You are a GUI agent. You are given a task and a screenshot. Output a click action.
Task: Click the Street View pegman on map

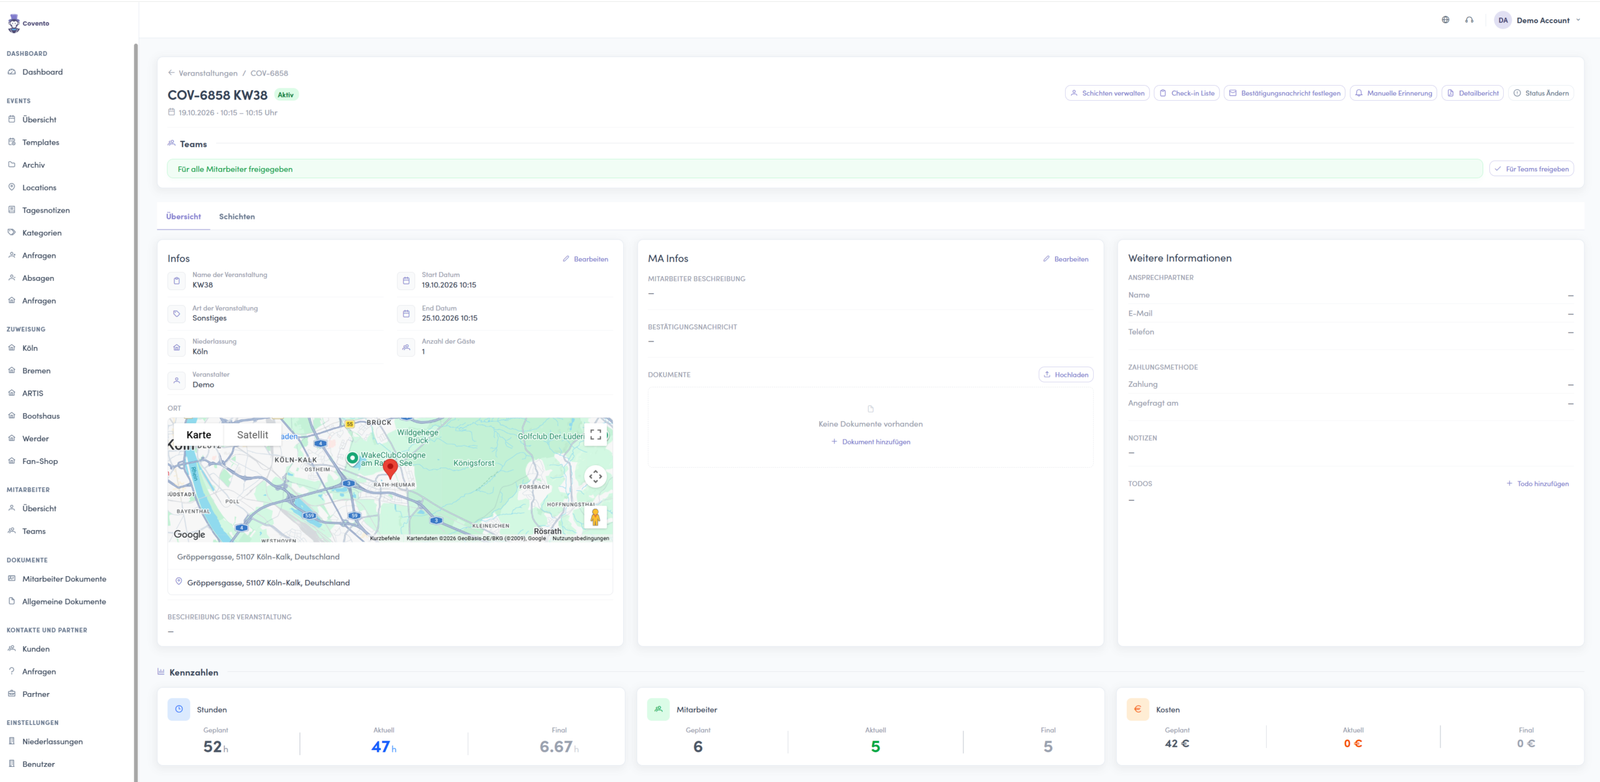596,517
